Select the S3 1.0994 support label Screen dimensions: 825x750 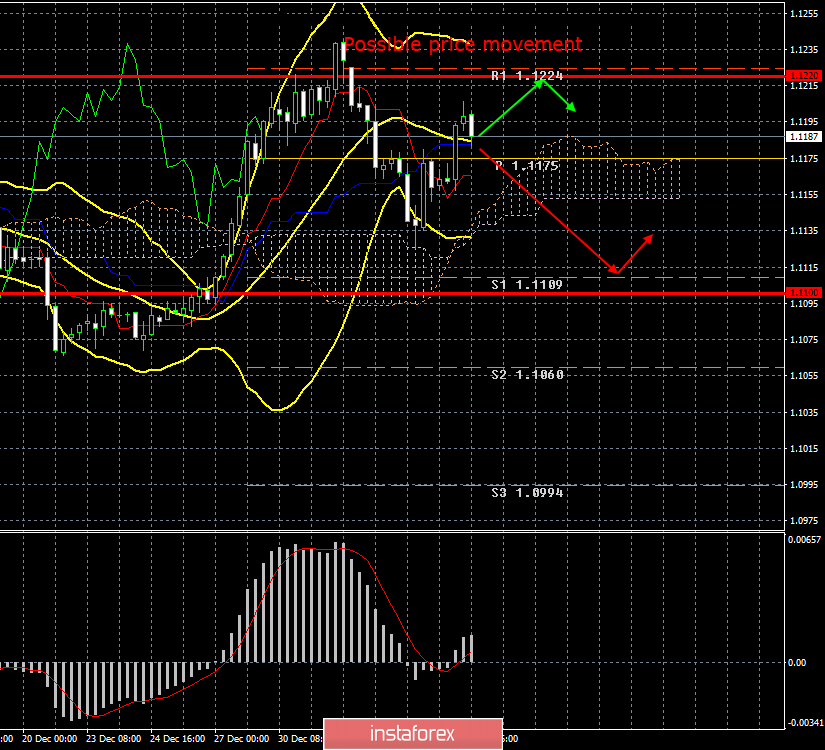pos(527,493)
